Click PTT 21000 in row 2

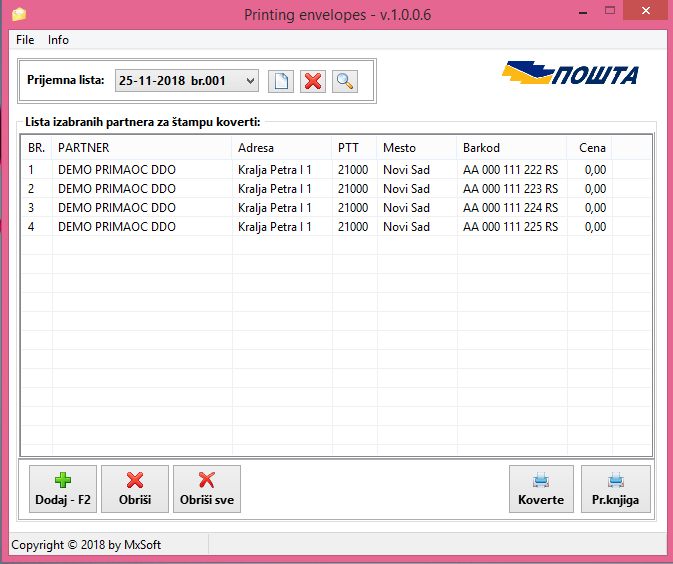point(353,189)
